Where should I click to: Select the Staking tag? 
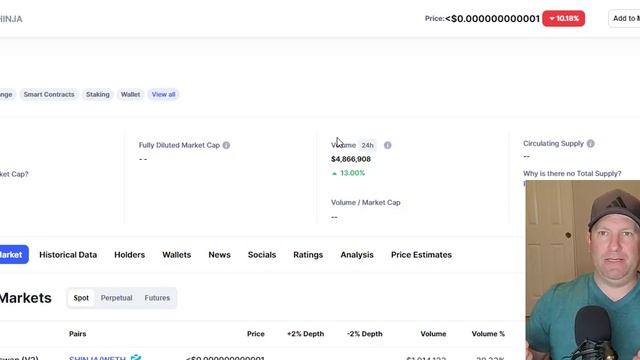[98, 94]
